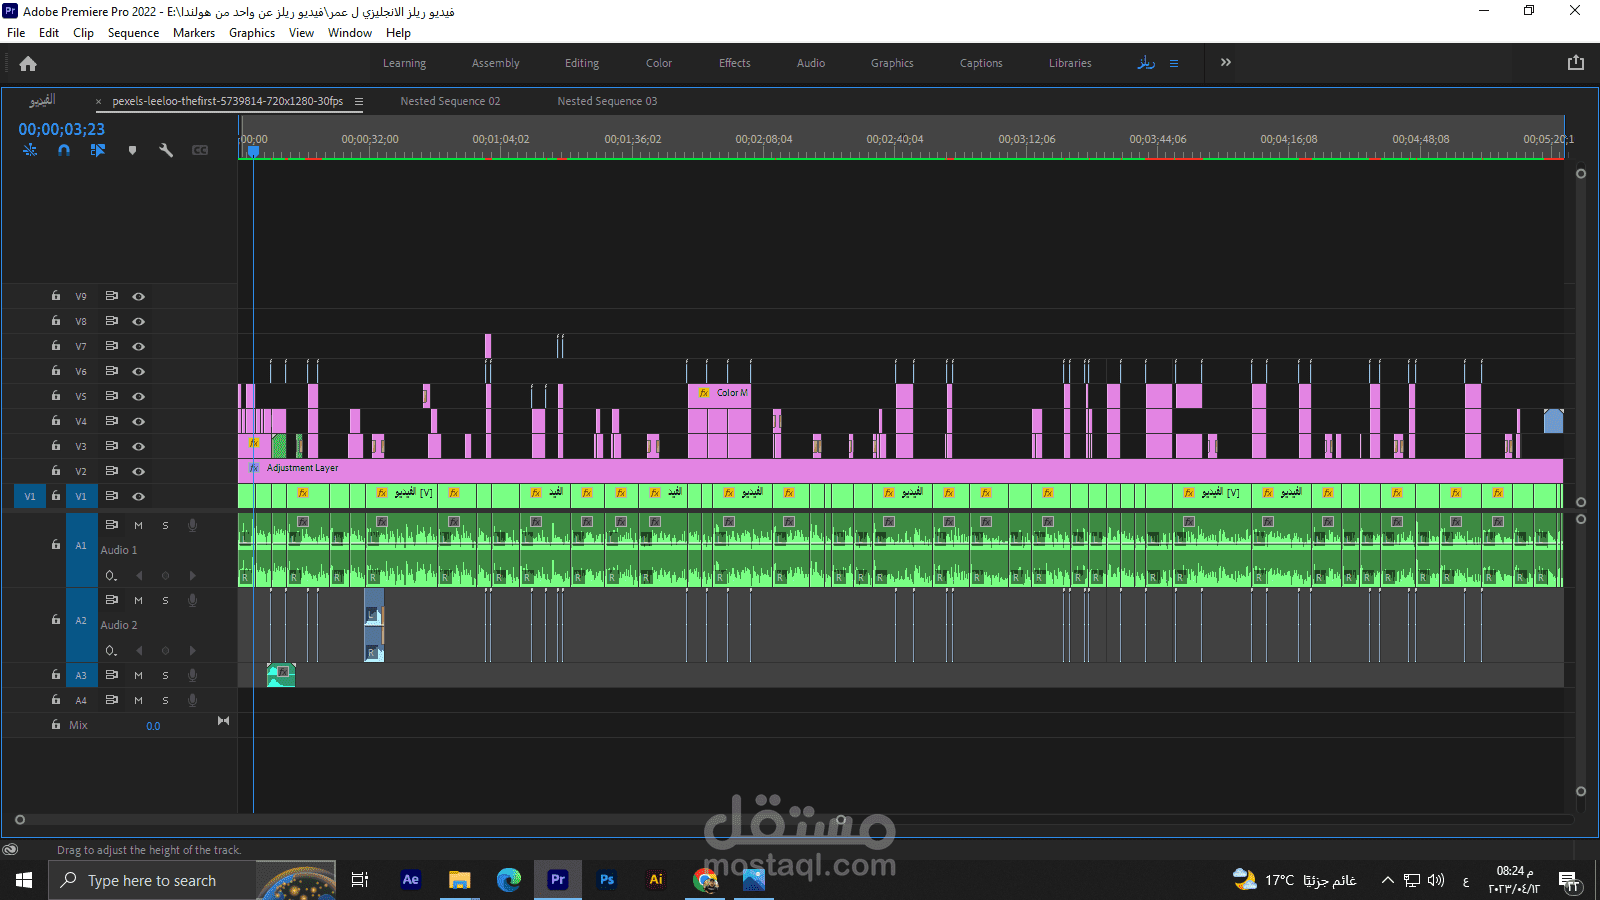Open After Effects from the taskbar
The width and height of the screenshot is (1600, 900).
[410, 880]
